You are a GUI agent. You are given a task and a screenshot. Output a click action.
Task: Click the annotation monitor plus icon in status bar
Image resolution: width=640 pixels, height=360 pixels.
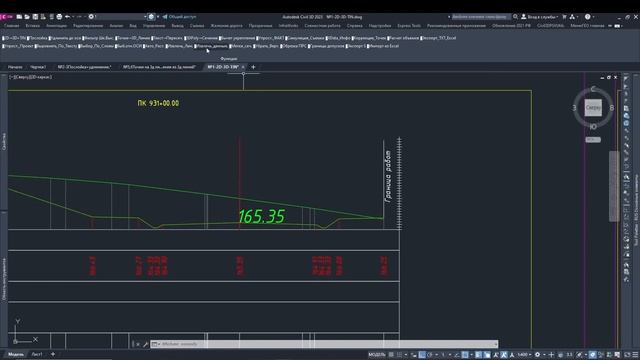coord(551,355)
